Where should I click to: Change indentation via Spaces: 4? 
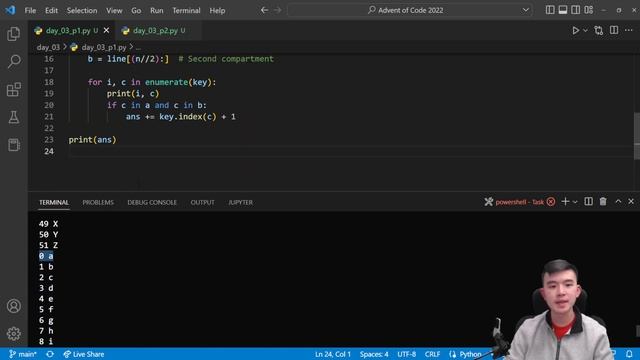tap(374, 354)
